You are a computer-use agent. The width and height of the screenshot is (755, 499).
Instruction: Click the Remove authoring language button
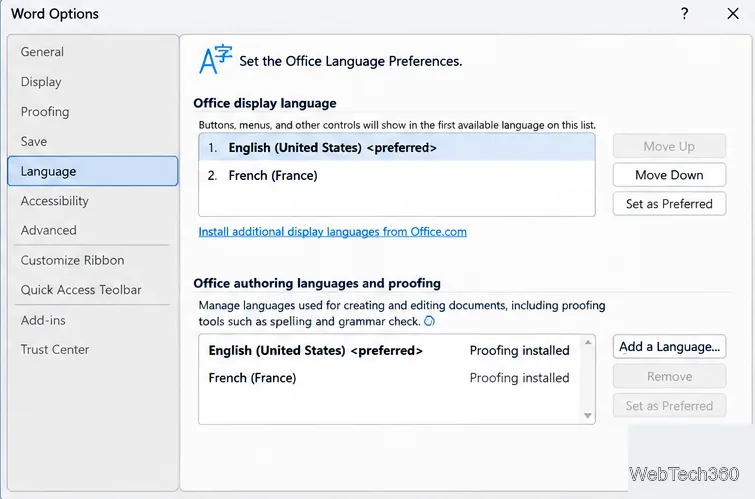pos(669,376)
